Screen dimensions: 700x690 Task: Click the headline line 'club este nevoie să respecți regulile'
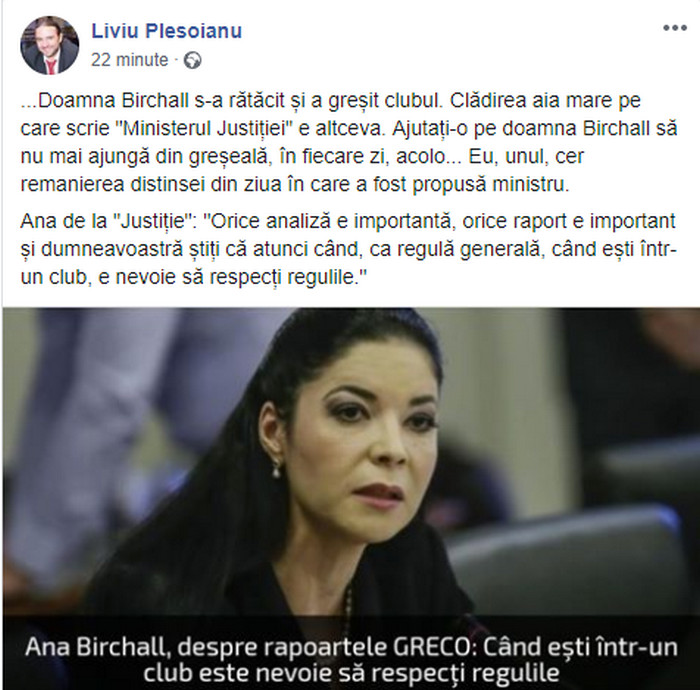click(x=351, y=672)
